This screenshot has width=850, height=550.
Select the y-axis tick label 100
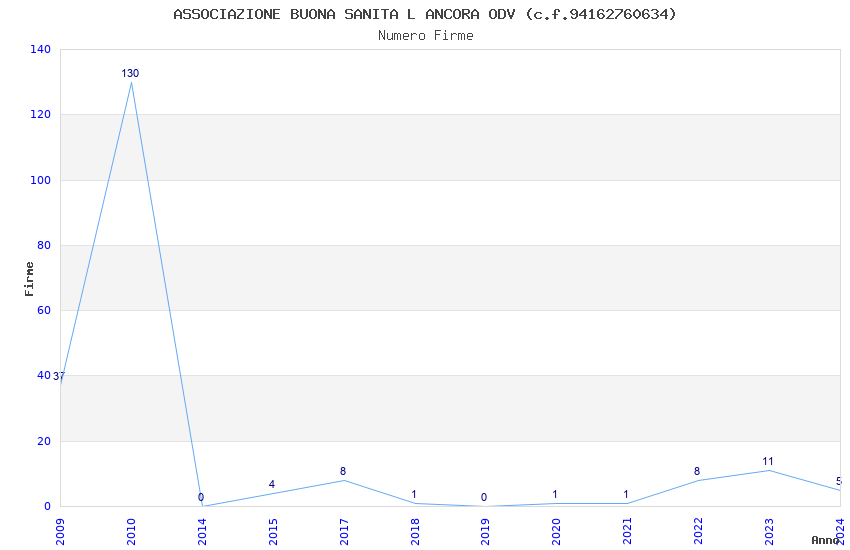(x=40, y=180)
